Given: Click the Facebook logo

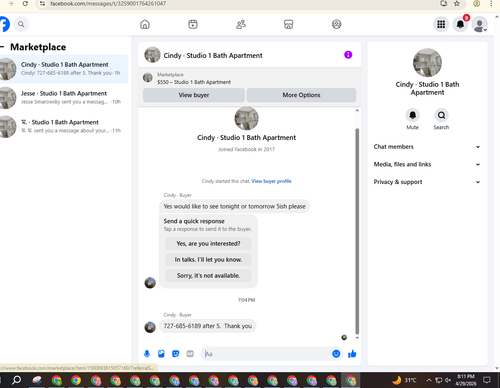Looking at the screenshot, I should (x=4, y=24).
